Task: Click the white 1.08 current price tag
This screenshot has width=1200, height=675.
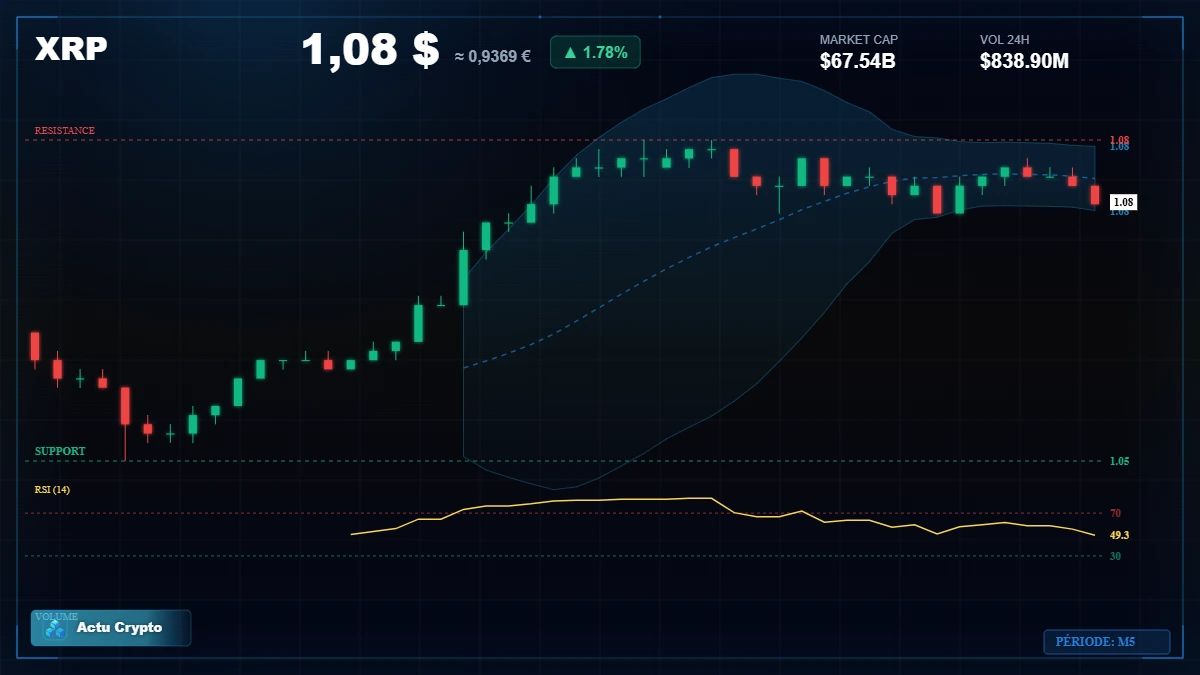Action: (1123, 202)
